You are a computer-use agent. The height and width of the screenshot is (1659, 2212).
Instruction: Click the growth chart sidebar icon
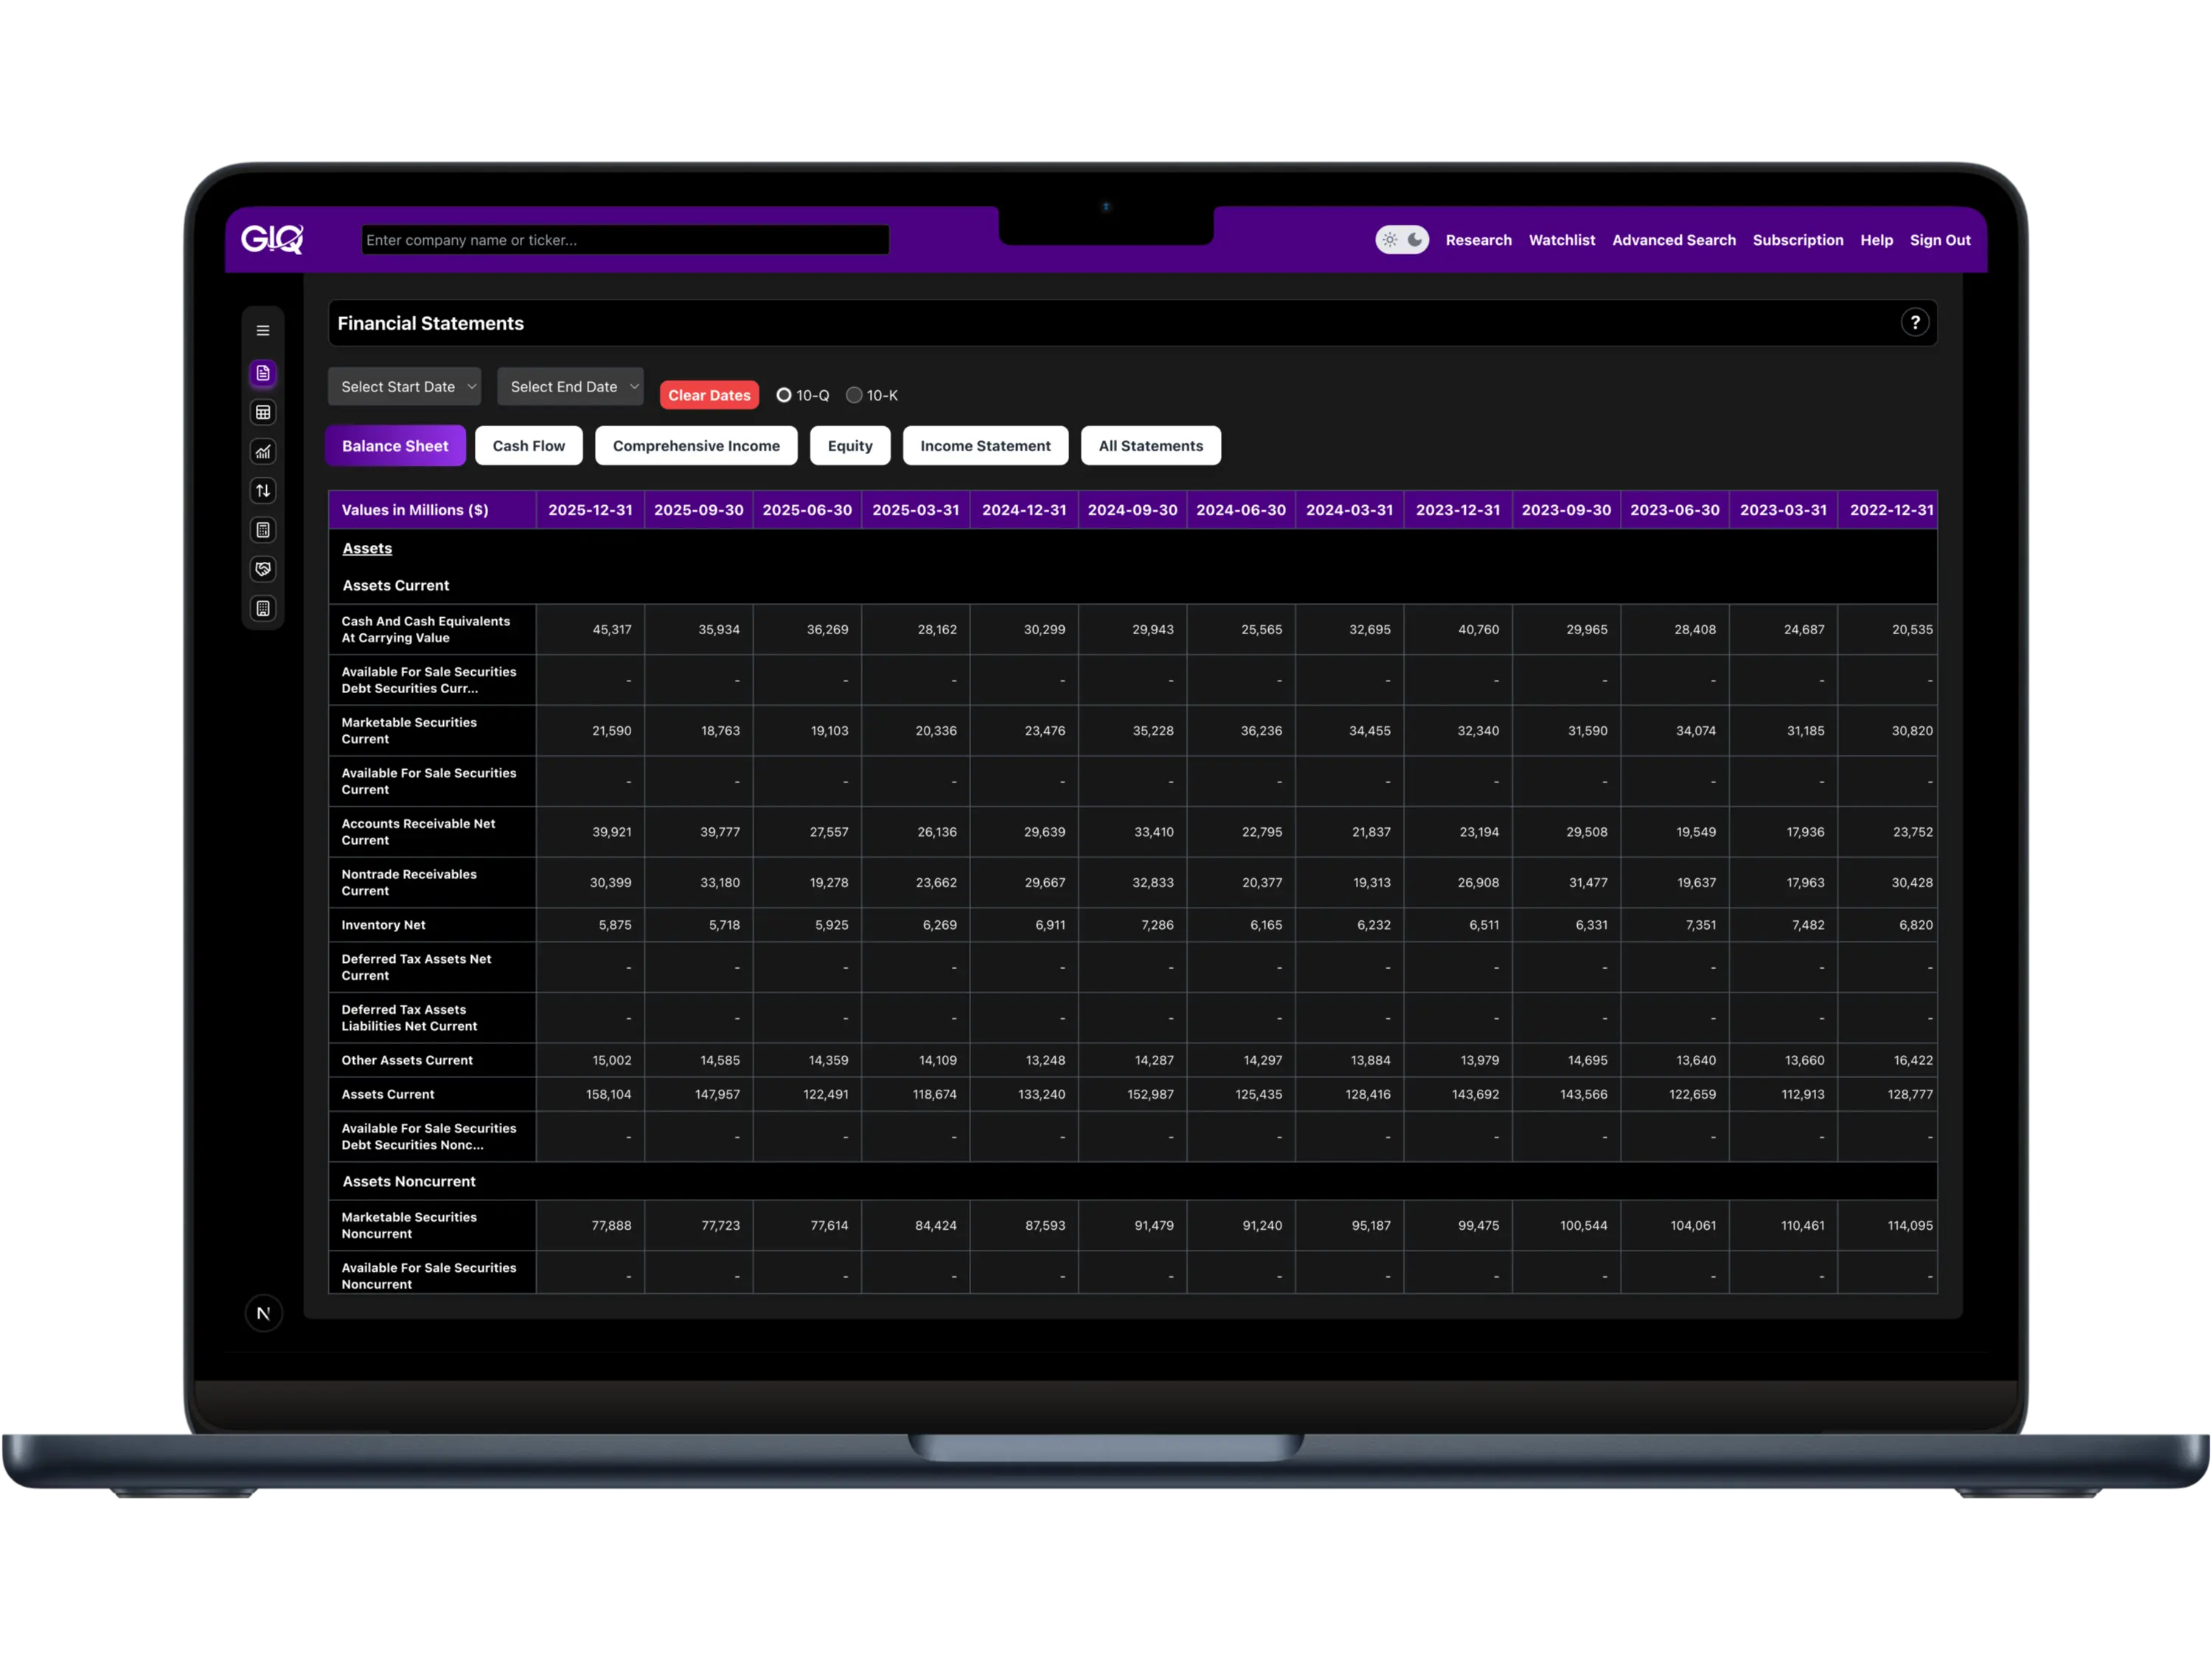tap(263, 452)
